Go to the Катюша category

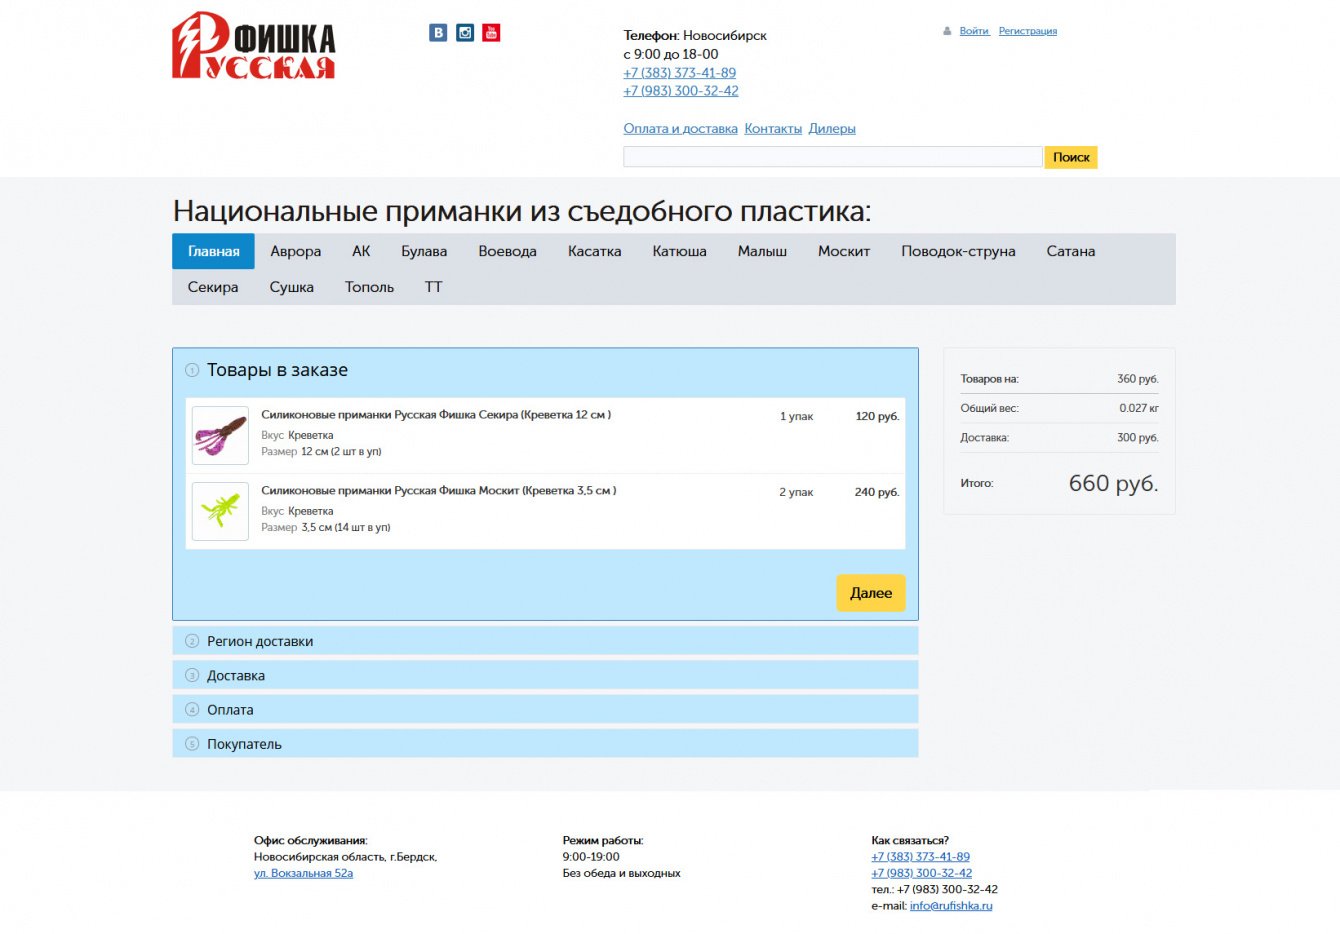pos(680,251)
